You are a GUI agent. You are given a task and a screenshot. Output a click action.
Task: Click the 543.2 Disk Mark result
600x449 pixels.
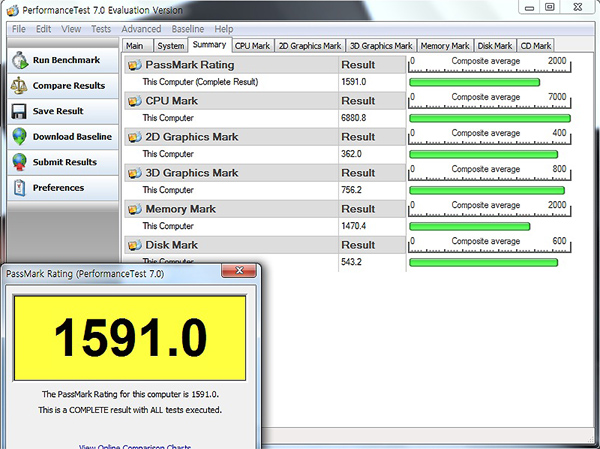pyautogui.click(x=351, y=262)
